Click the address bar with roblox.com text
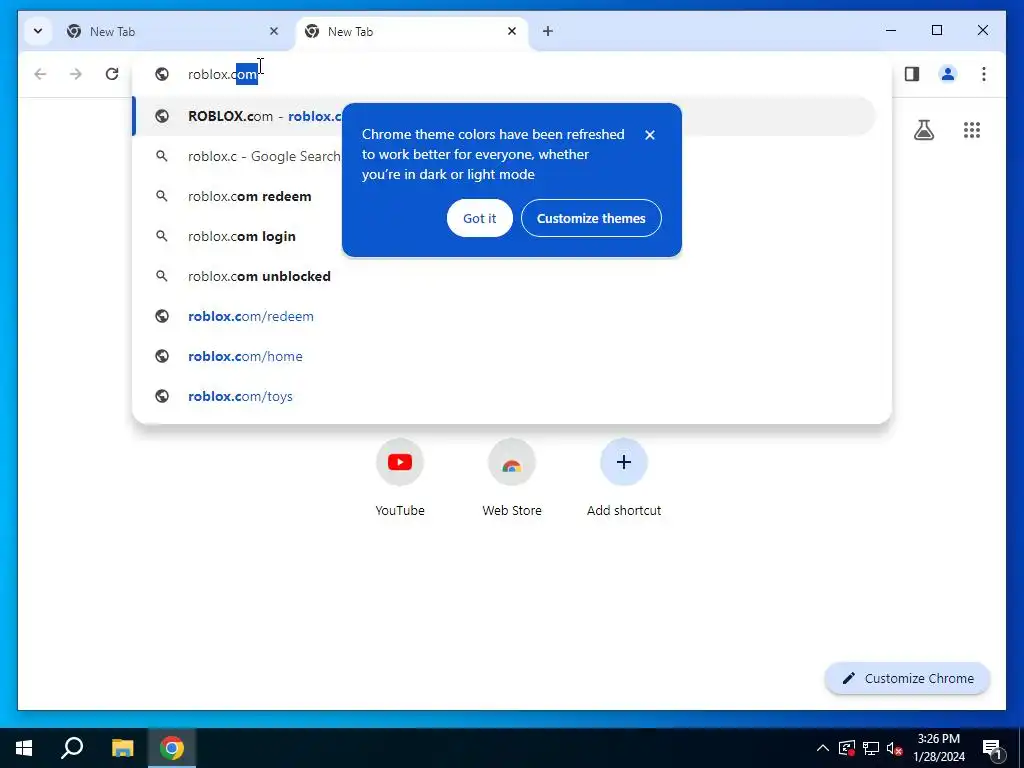The width and height of the screenshot is (1024, 768). (x=511, y=74)
